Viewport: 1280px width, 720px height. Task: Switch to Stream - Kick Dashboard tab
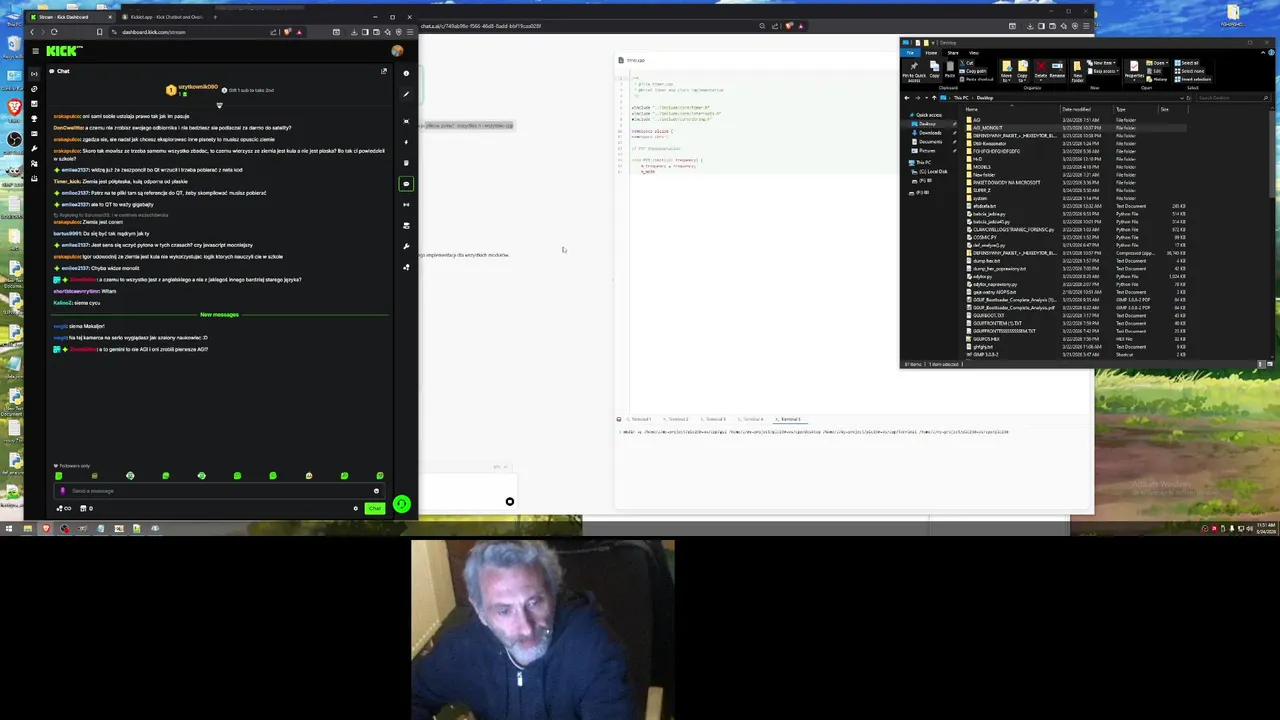70,17
